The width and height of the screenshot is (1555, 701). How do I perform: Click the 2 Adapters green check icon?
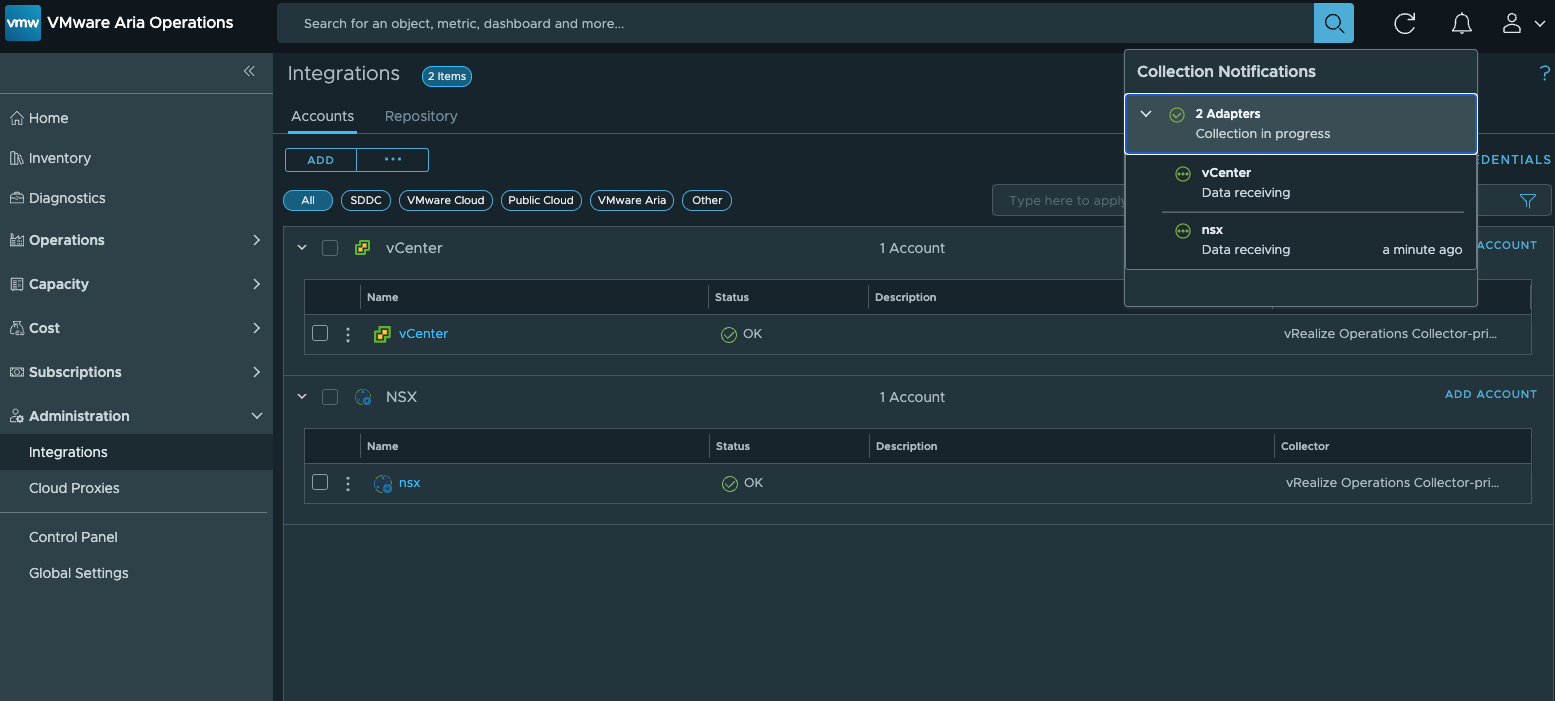point(1177,115)
